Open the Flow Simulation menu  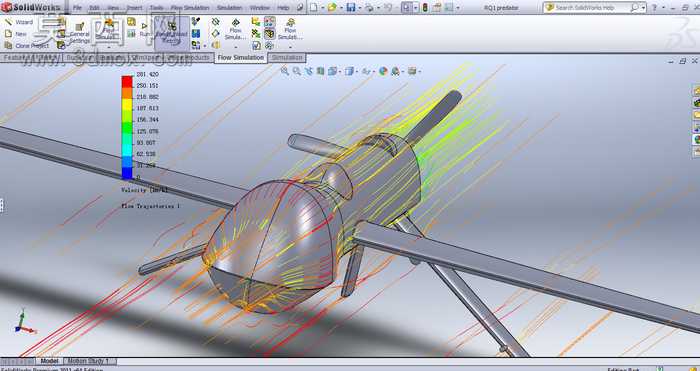(190, 8)
